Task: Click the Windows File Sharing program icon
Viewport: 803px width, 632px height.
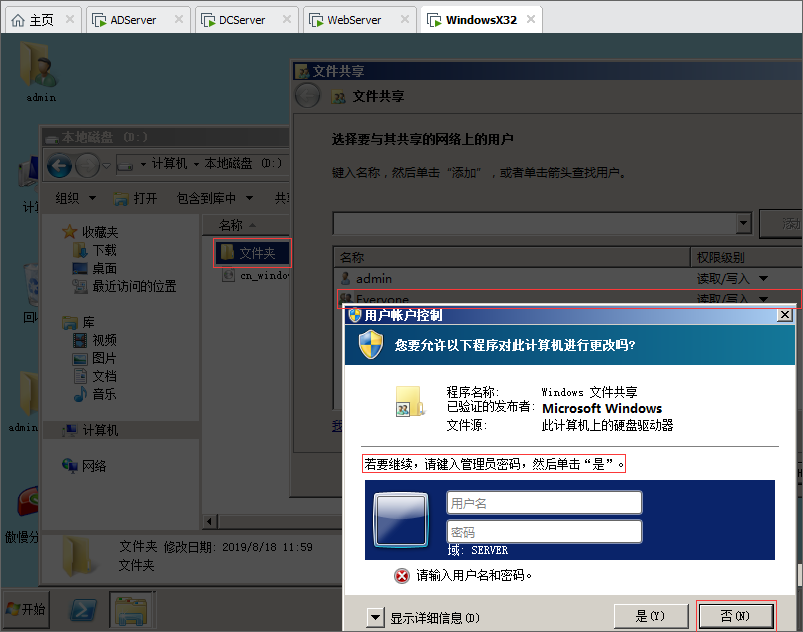Action: pyautogui.click(x=410, y=401)
